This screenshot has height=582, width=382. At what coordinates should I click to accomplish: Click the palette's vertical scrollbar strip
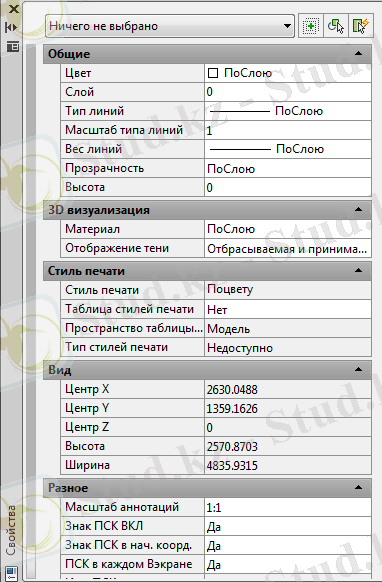31,311
